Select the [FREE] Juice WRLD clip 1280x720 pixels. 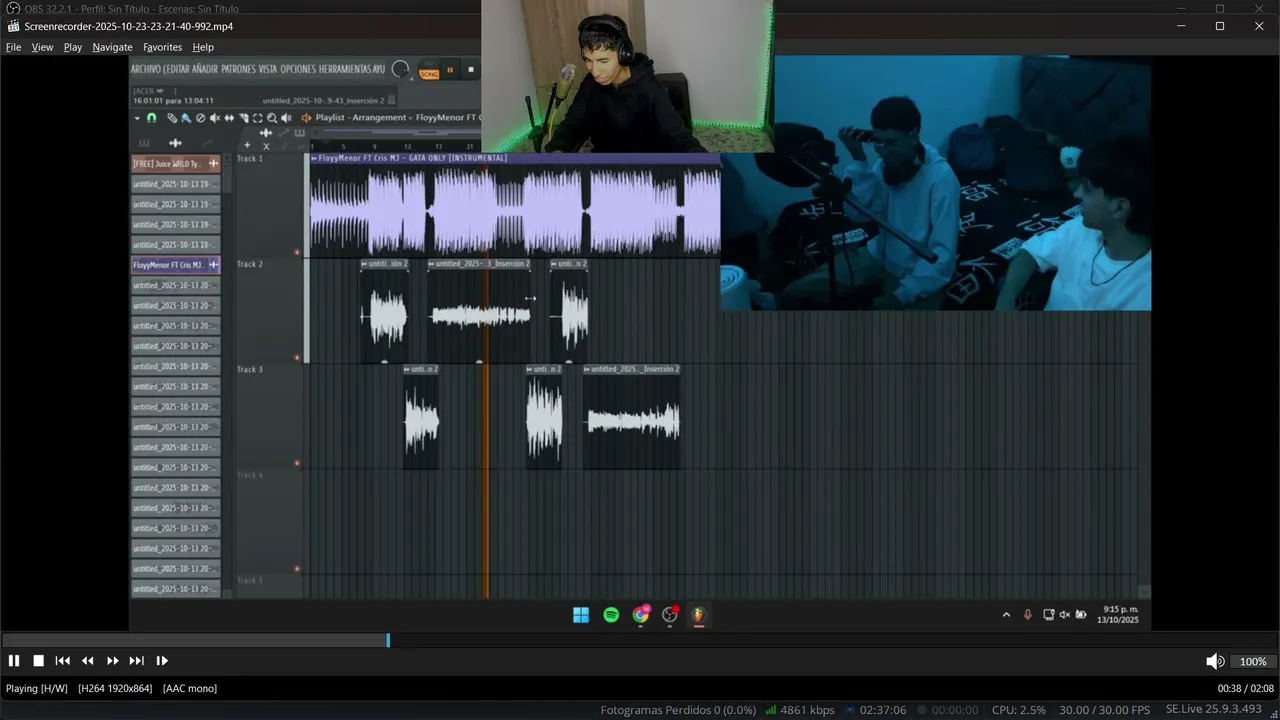pyautogui.click(x=176, y=163)
